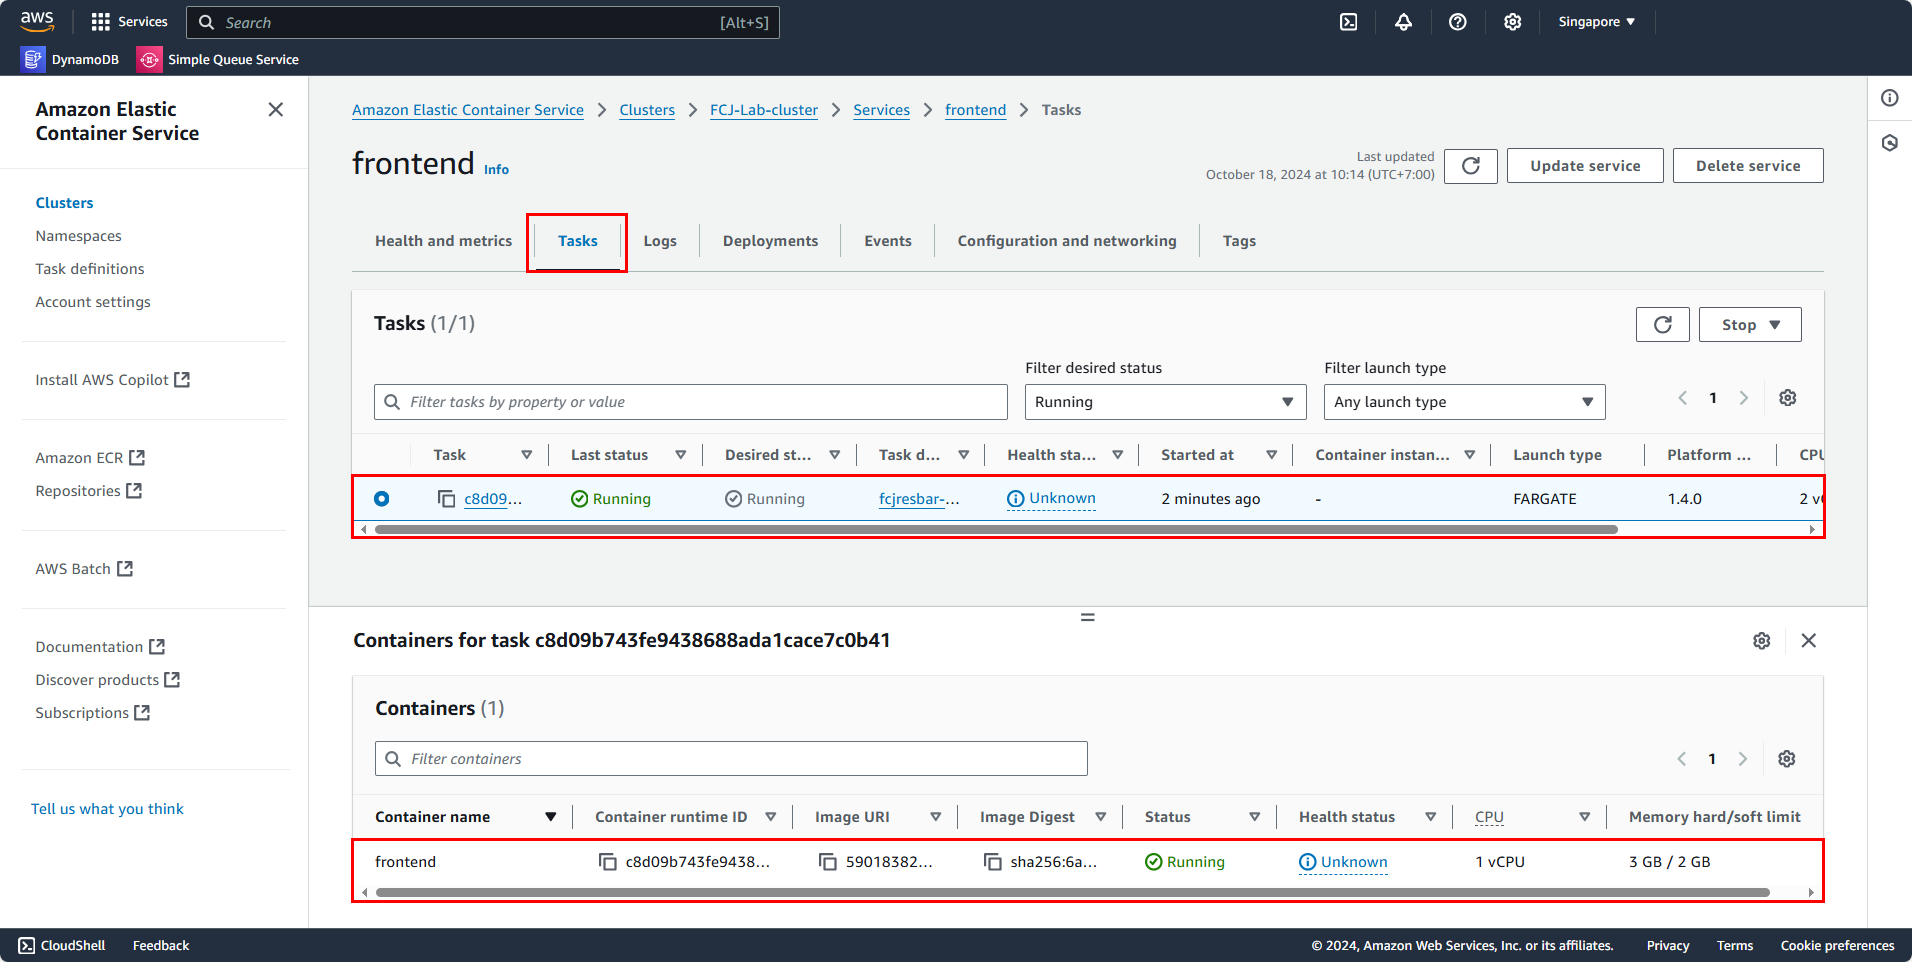Screen dimensions: 1912x962
Task: Switch to the Logs tab
Action: [660, 241]
